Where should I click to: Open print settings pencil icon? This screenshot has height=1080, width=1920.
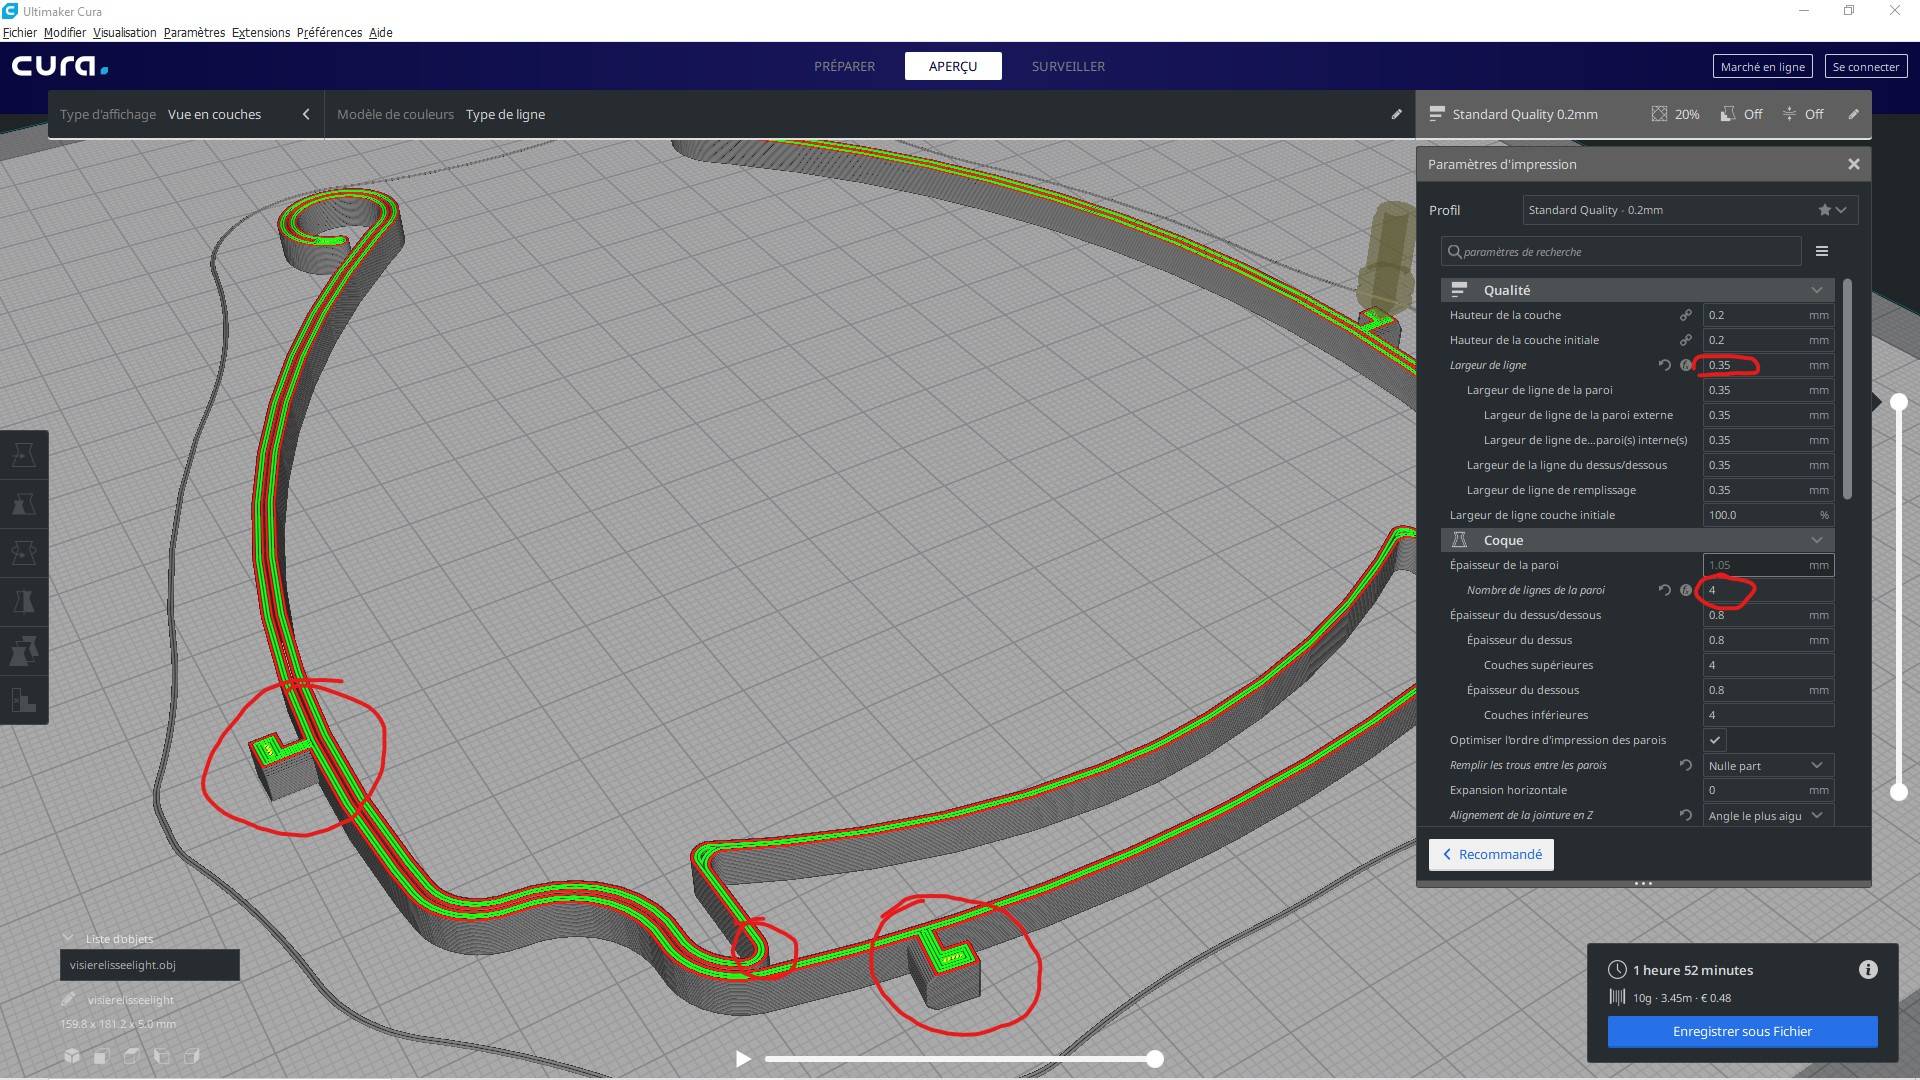click(x=1853, y=114)
